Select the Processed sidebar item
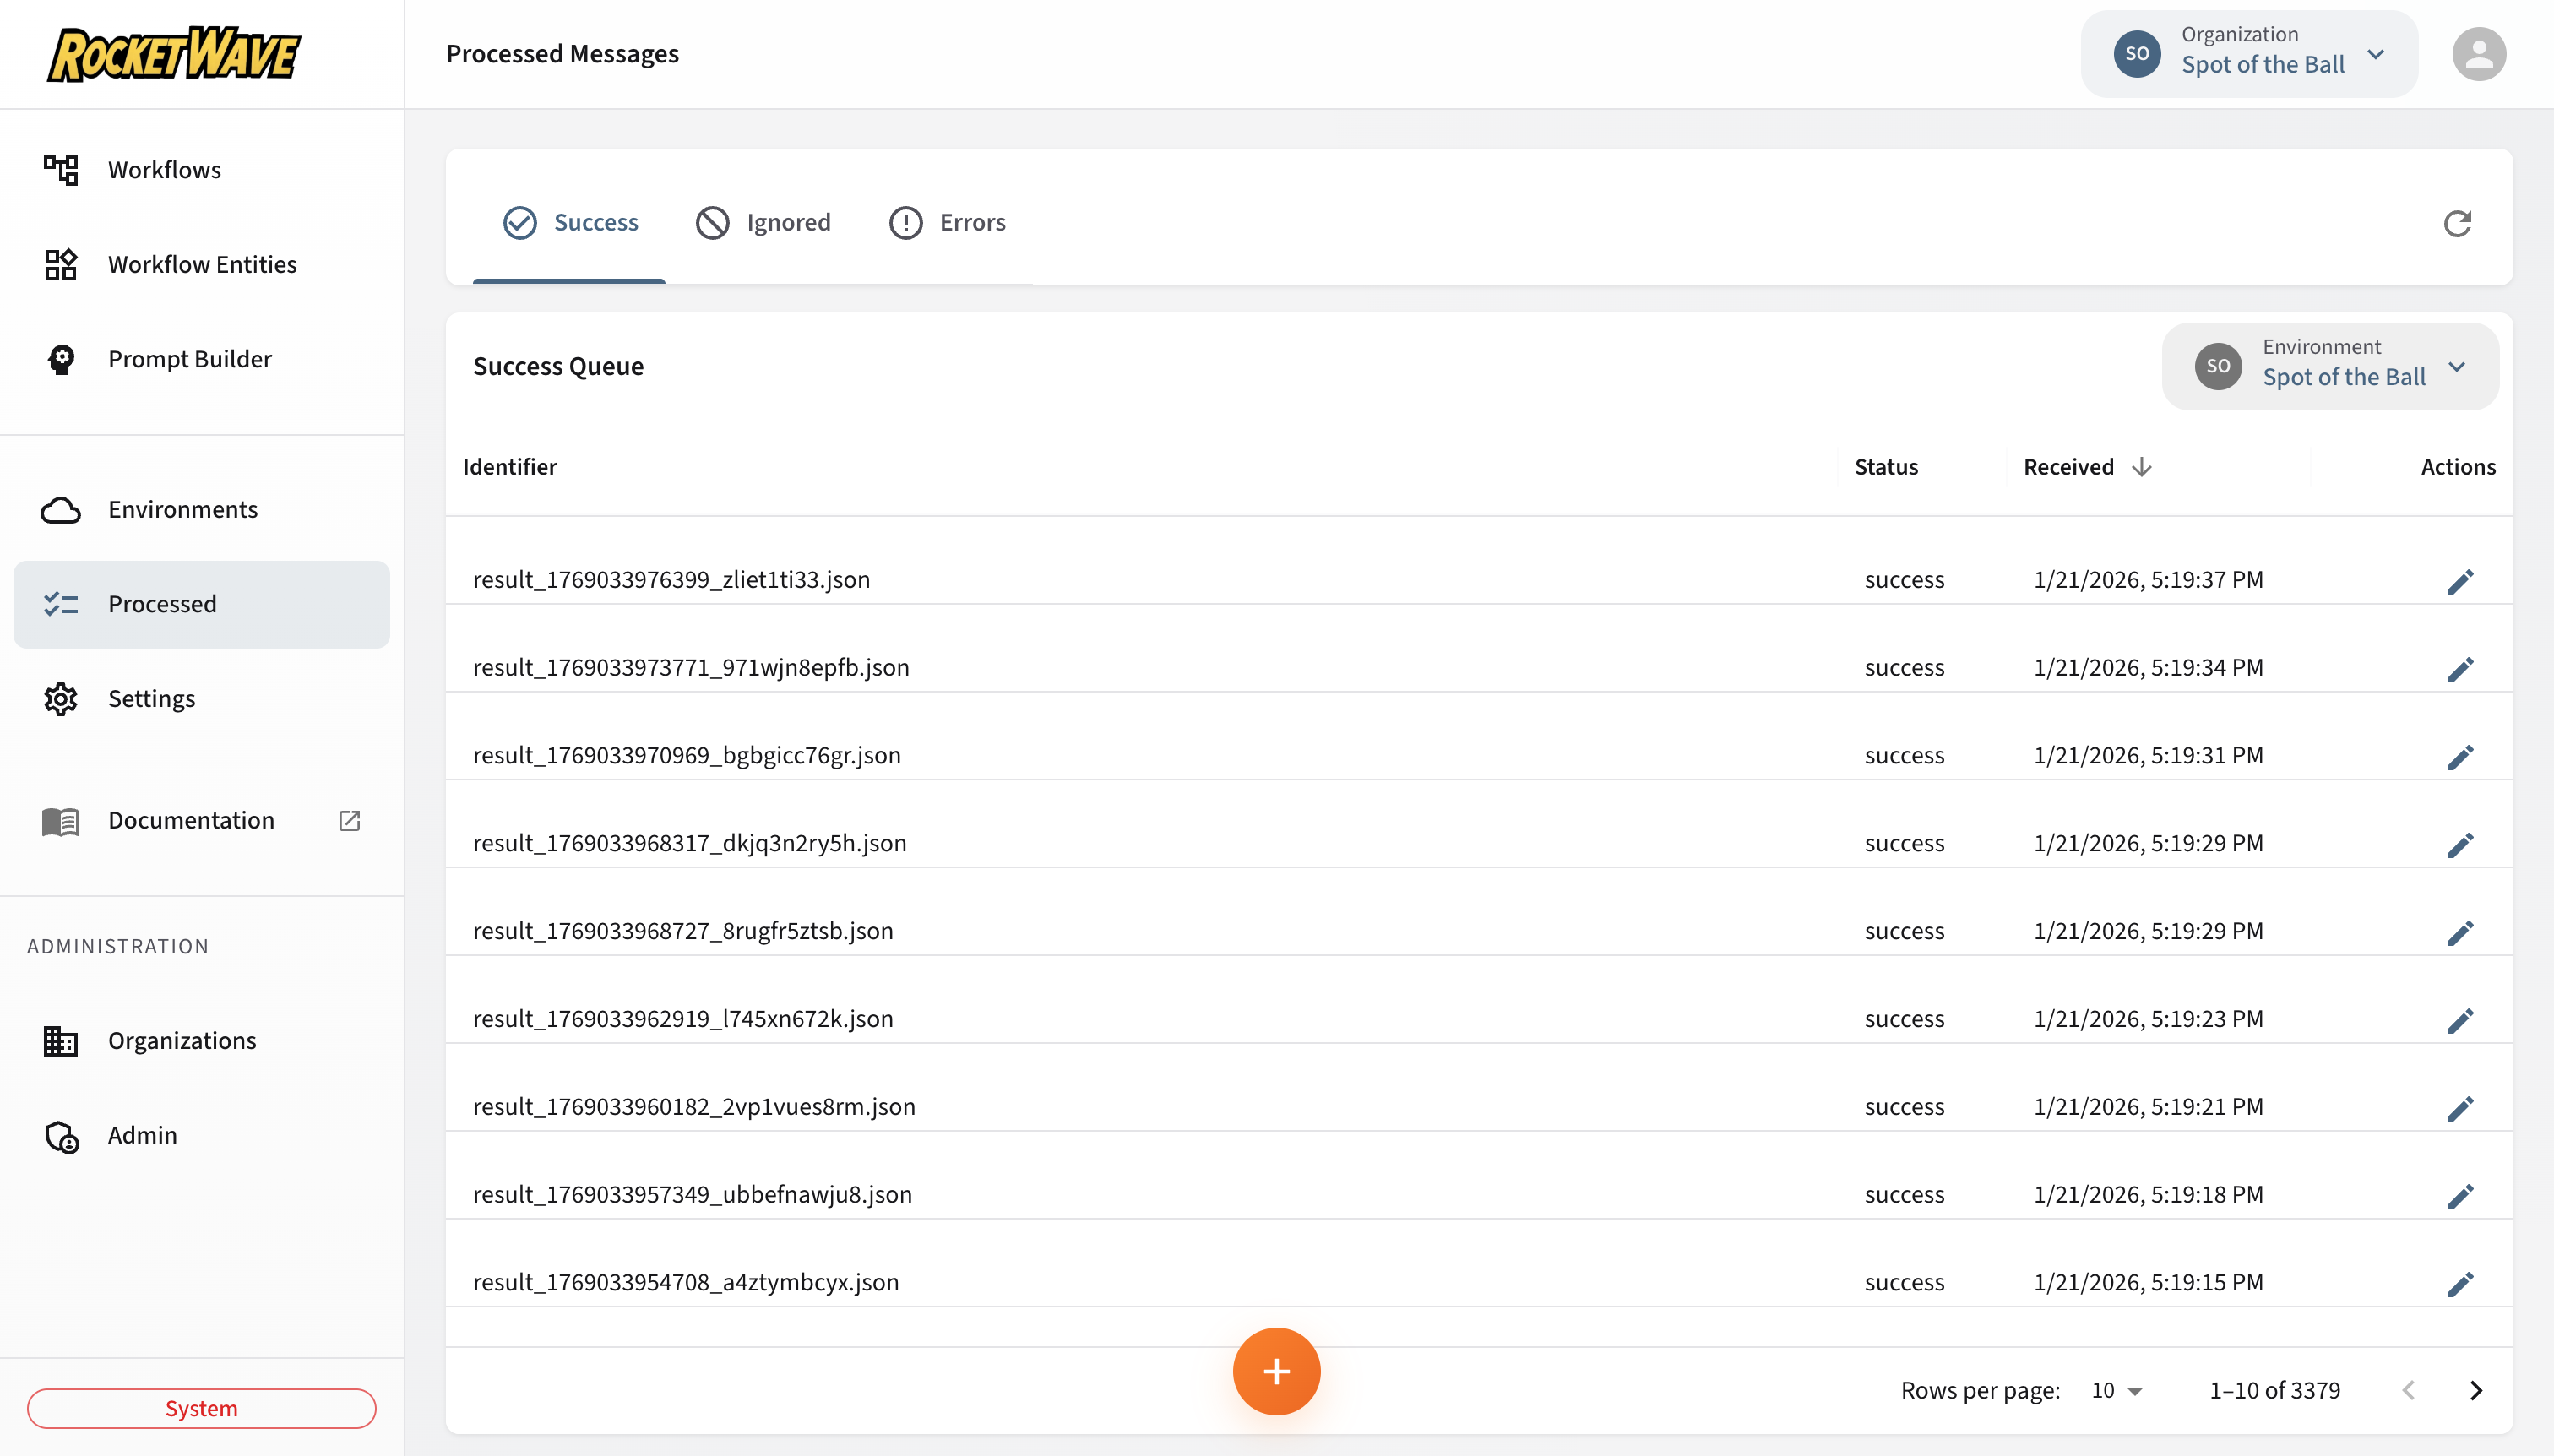Image resolution: width=2554 pixels, height=1456 pixels. click(163, 603)
